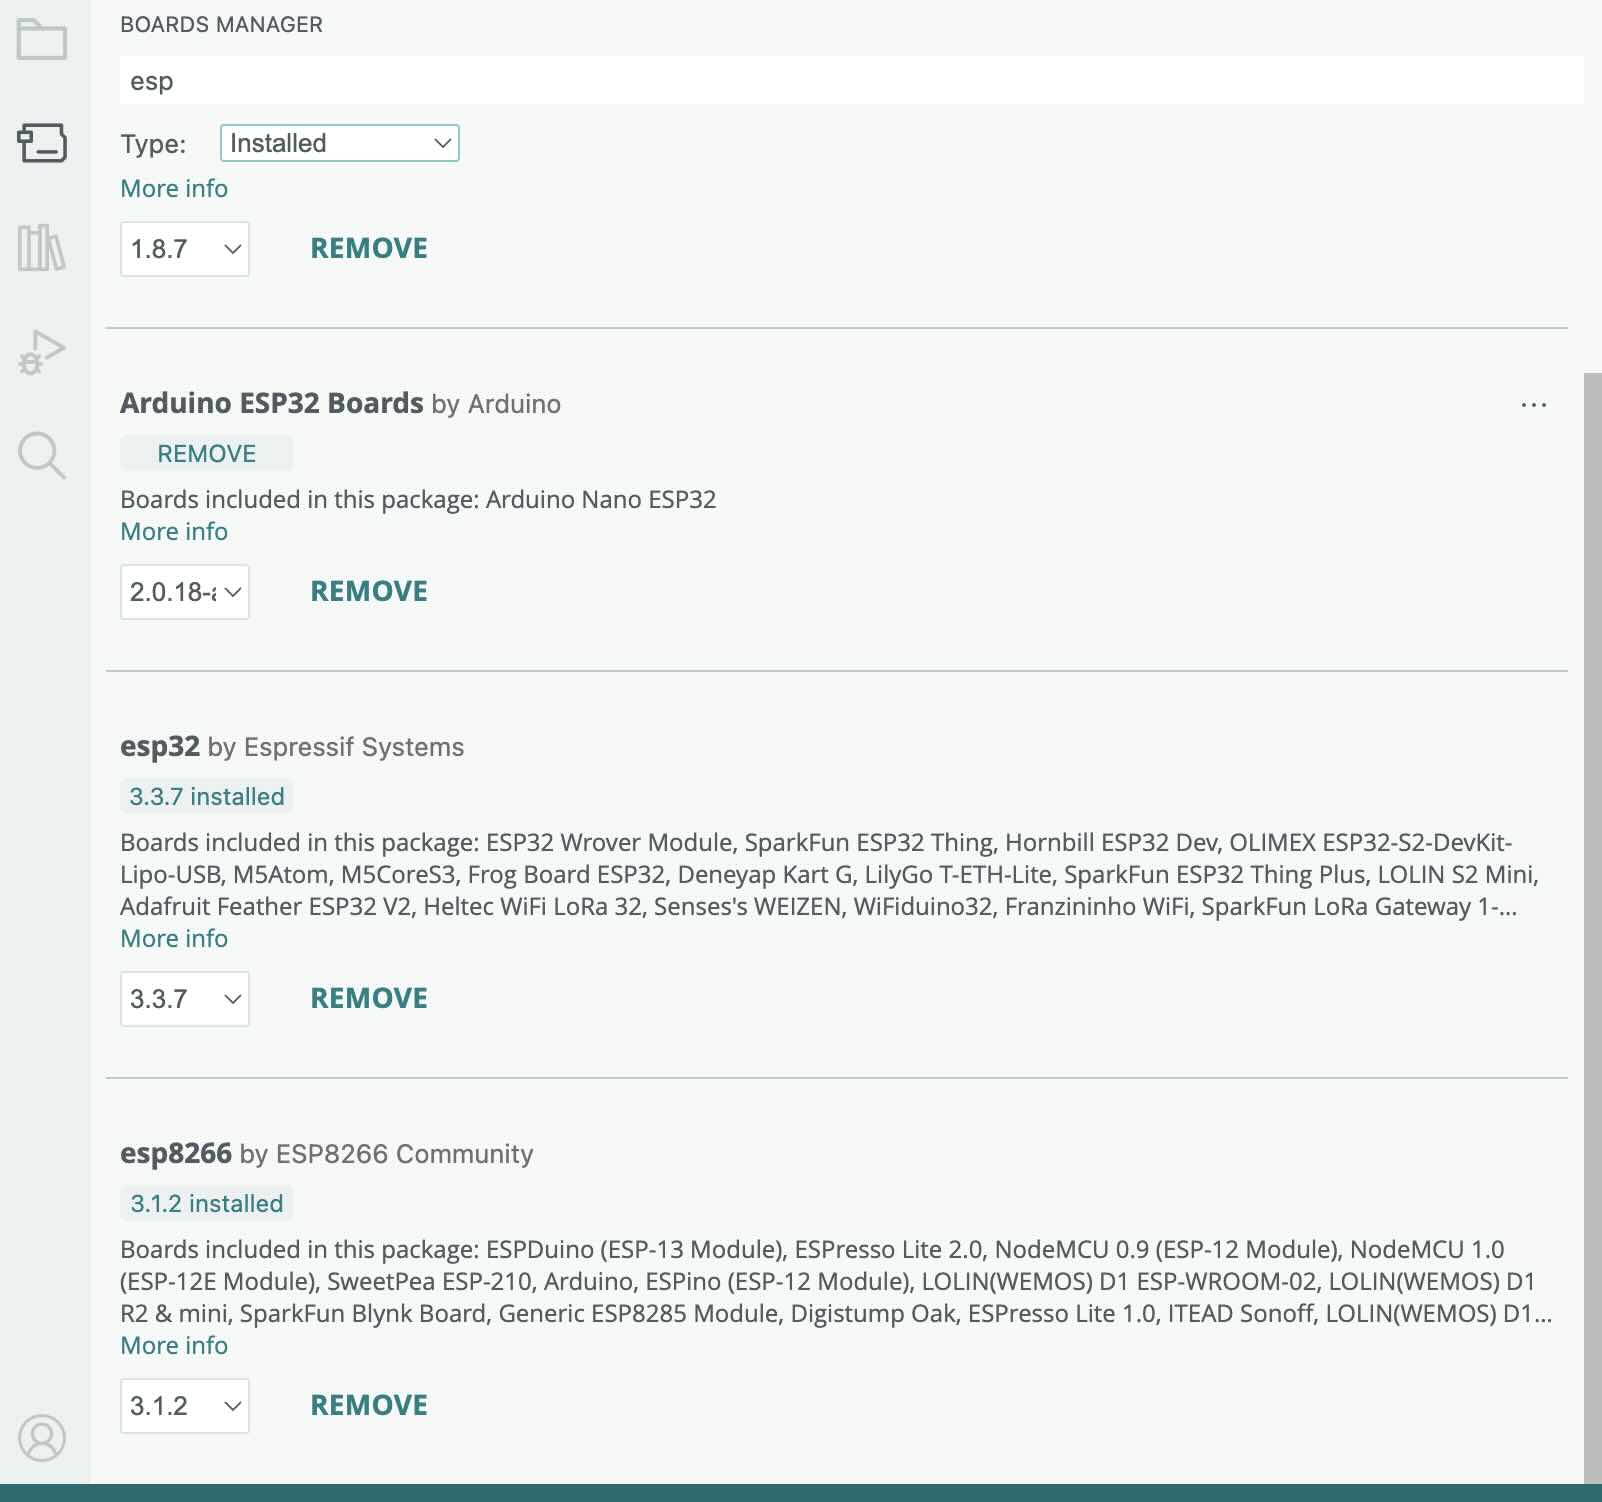Viewport: 1602px width, 1502px height.
Task: Open More info for the esp8266 package
Action: [x=173, y=1346]
